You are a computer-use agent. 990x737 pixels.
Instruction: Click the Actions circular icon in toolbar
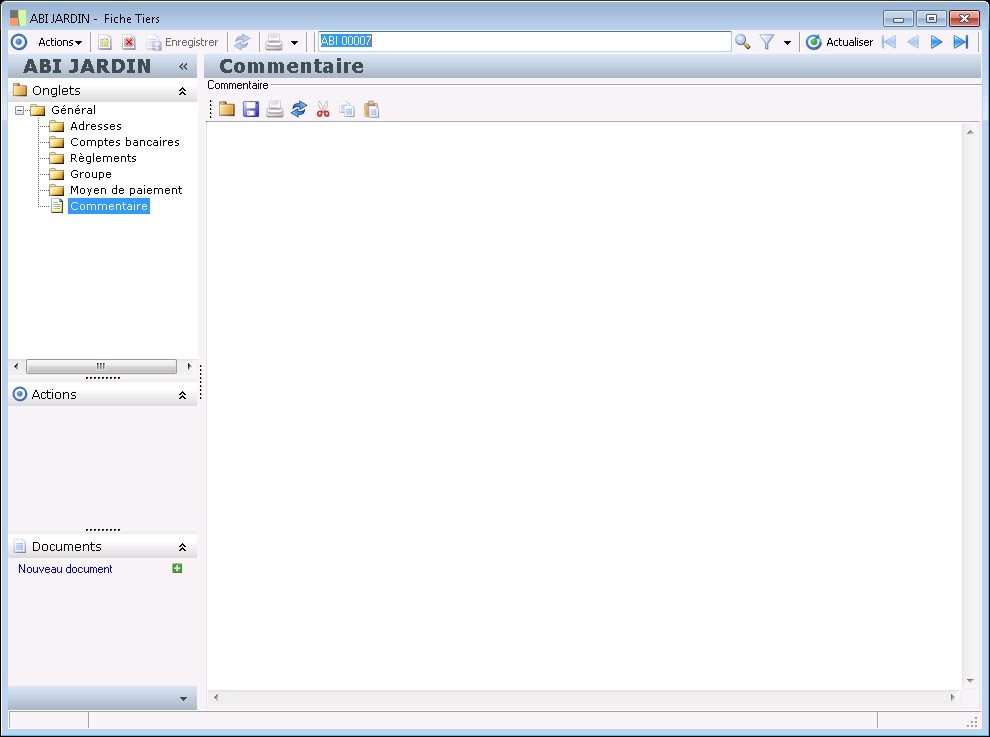tap(19, 42)
